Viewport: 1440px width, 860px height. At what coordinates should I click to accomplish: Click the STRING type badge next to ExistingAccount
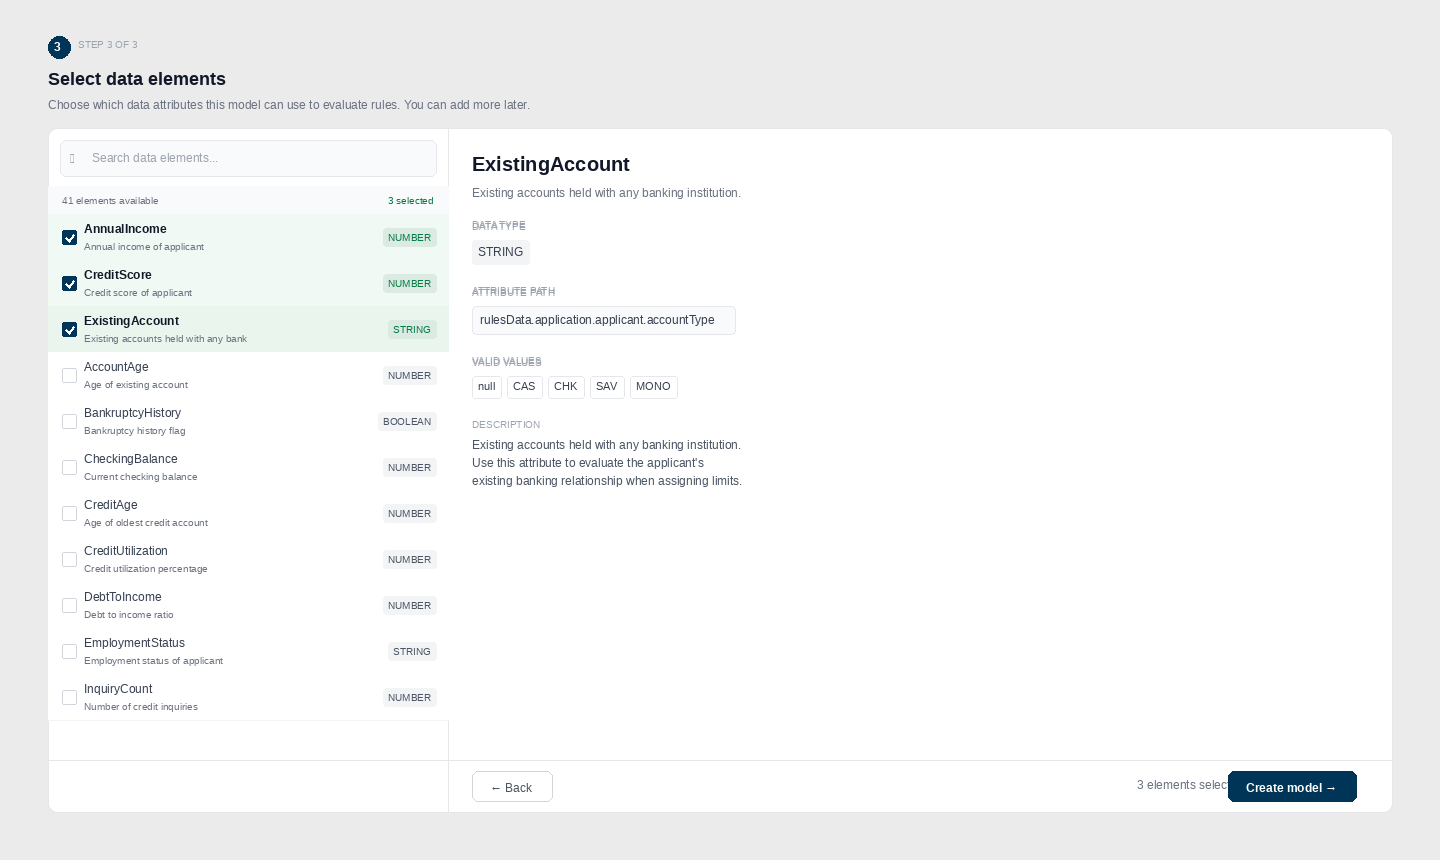(412, 330)
